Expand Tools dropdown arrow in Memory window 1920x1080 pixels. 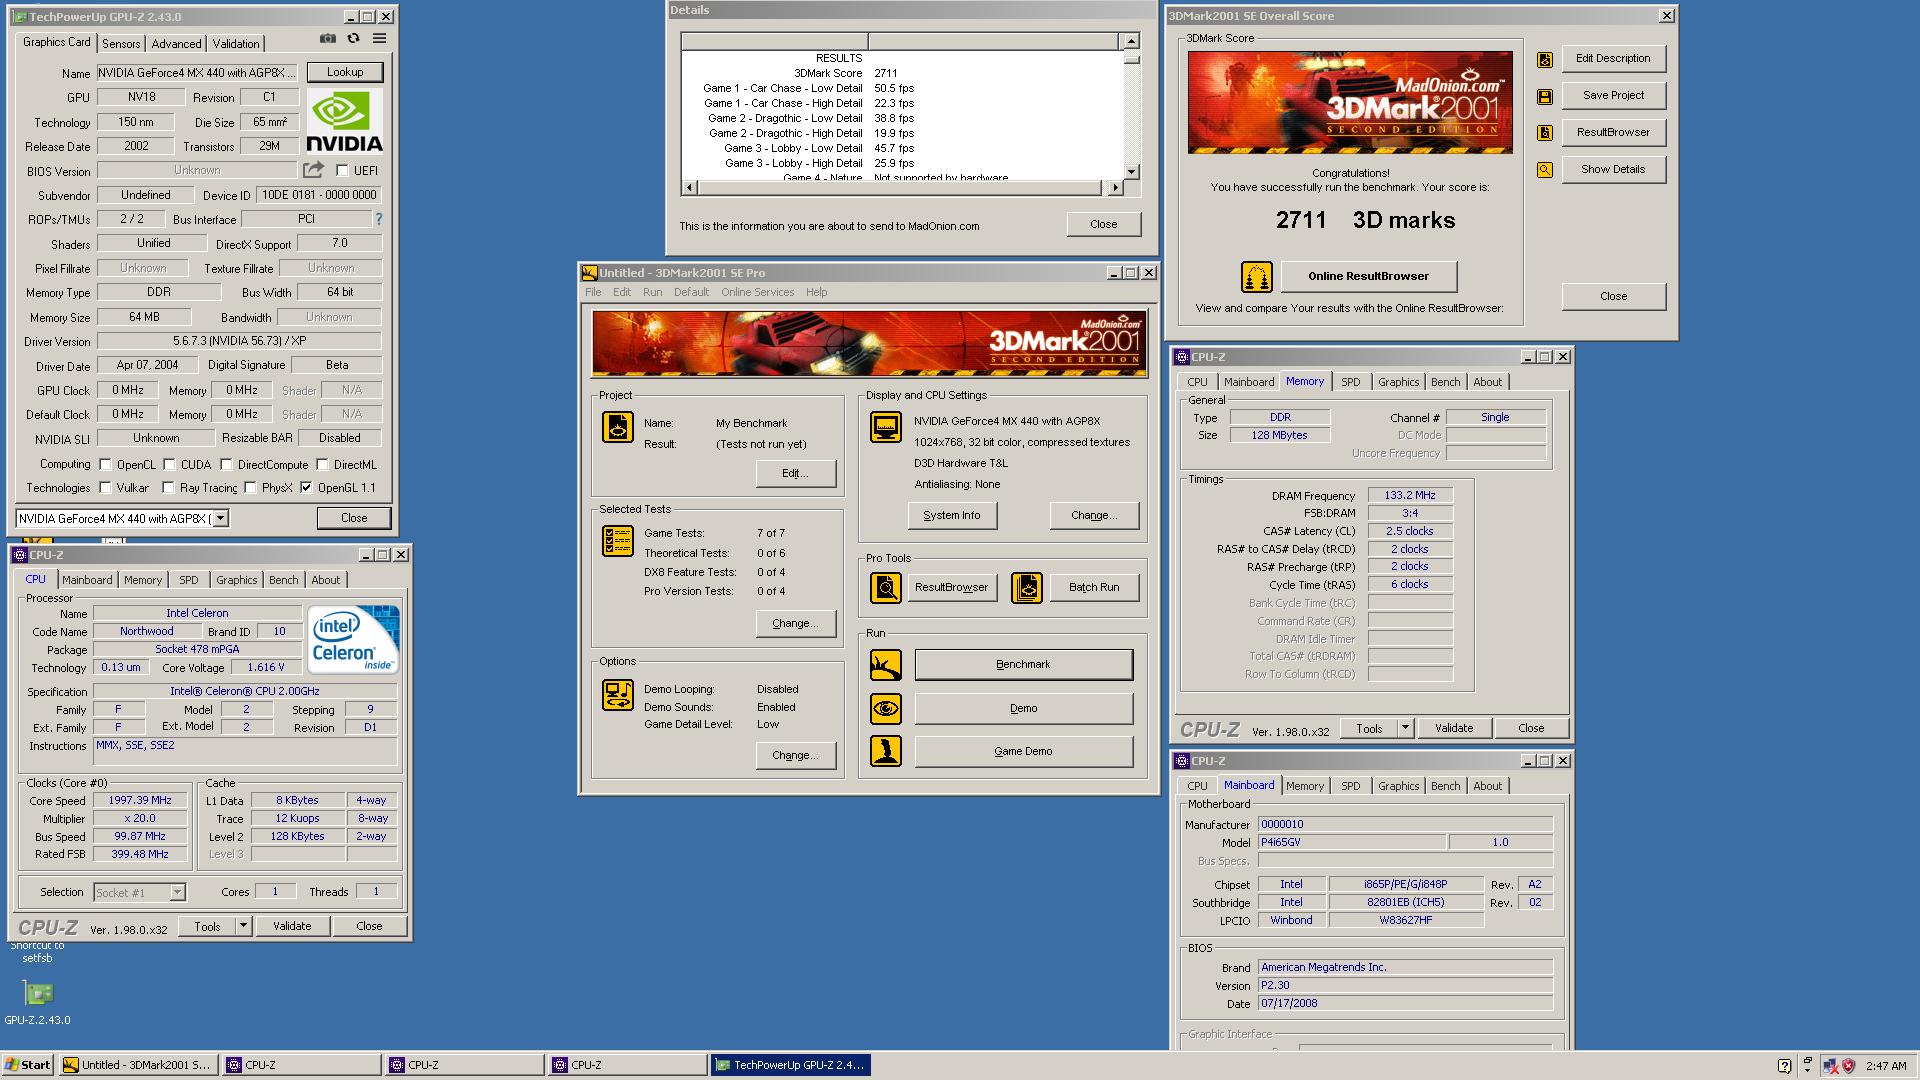pos(1405,728)
